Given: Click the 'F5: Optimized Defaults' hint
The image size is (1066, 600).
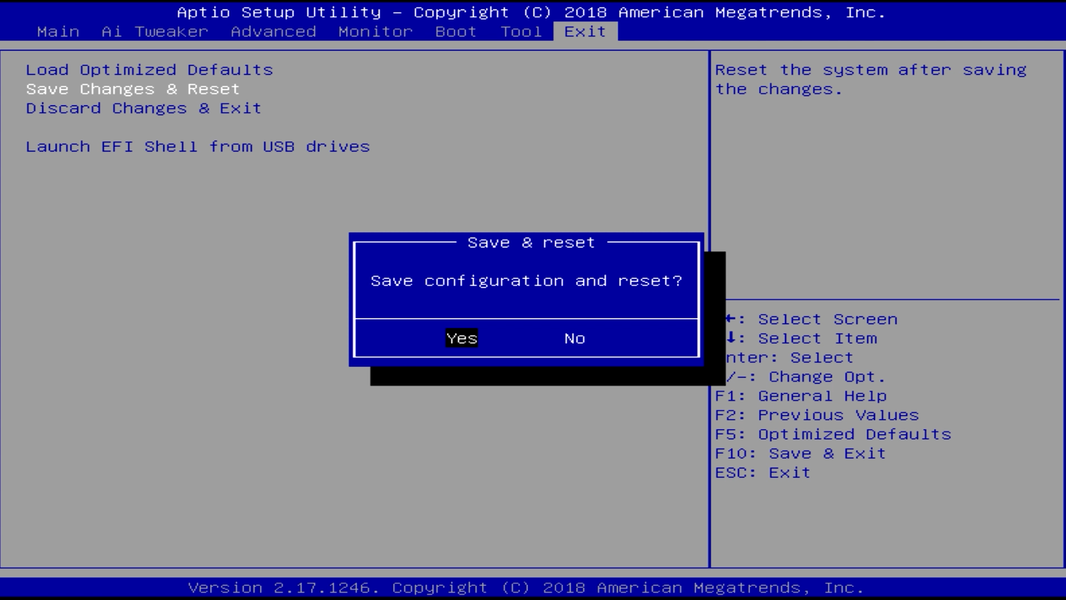Looking at the screenshot, I should [x=833, y=434].
